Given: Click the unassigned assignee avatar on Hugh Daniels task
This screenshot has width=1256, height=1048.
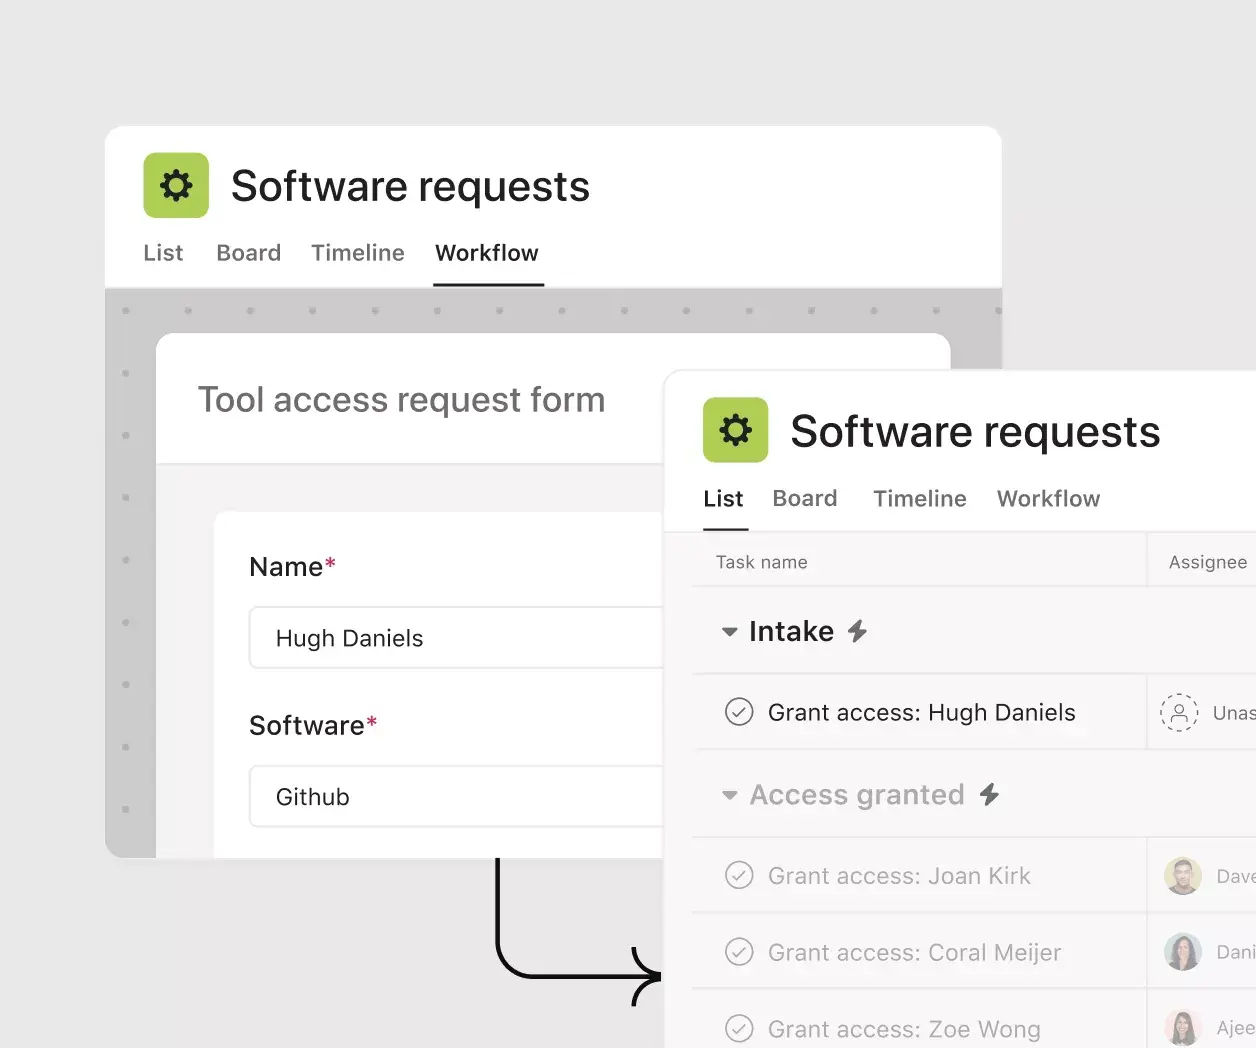Looking at the screenshot, I should click(1179, 712).
